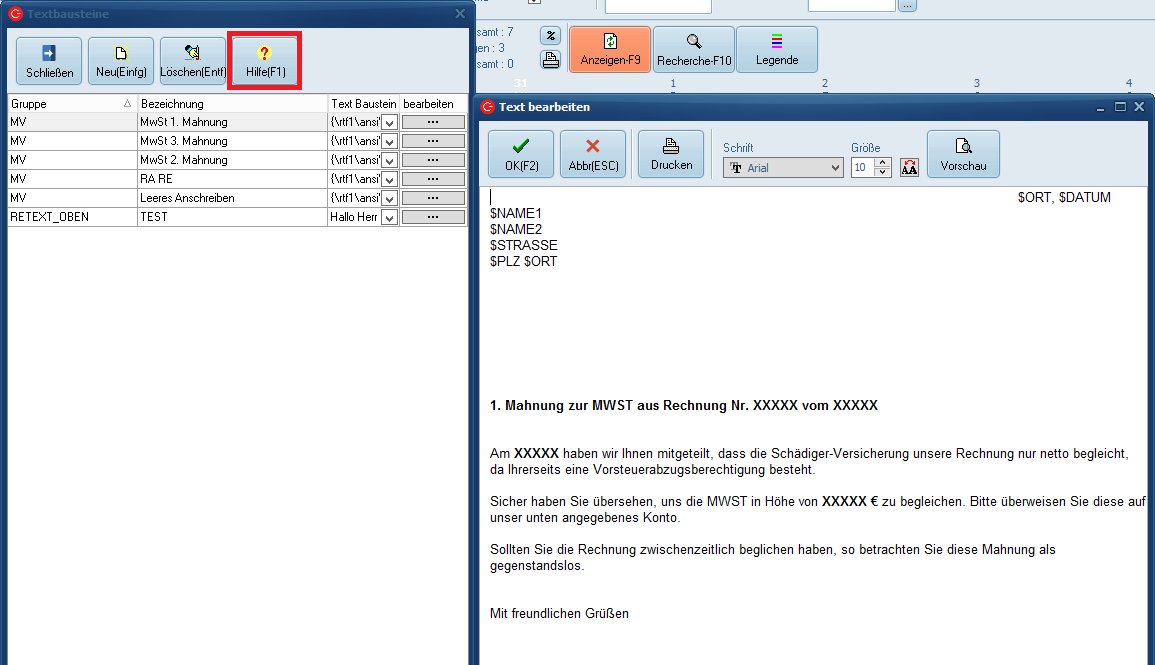Increase the Größe font size value
The height and width of the screenshot is (665, 1155).
883,163
